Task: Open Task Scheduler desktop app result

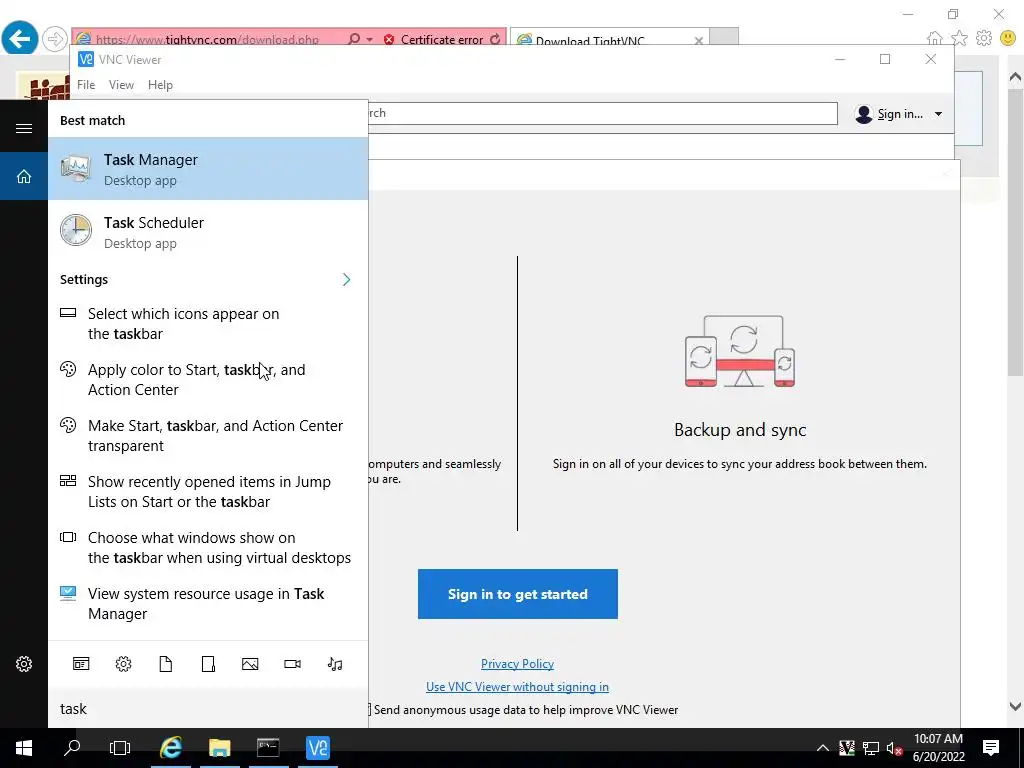Action: (208, 231)
